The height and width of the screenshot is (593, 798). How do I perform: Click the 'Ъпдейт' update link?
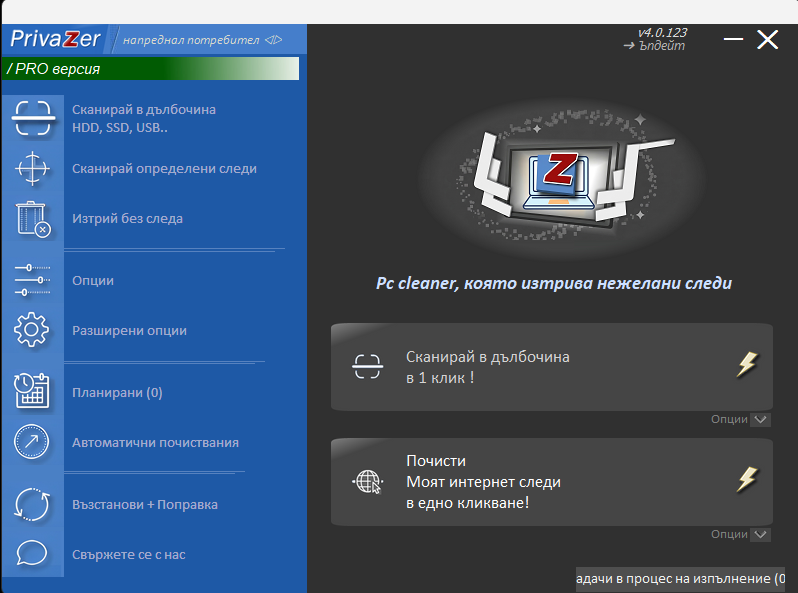click(654, 46)
